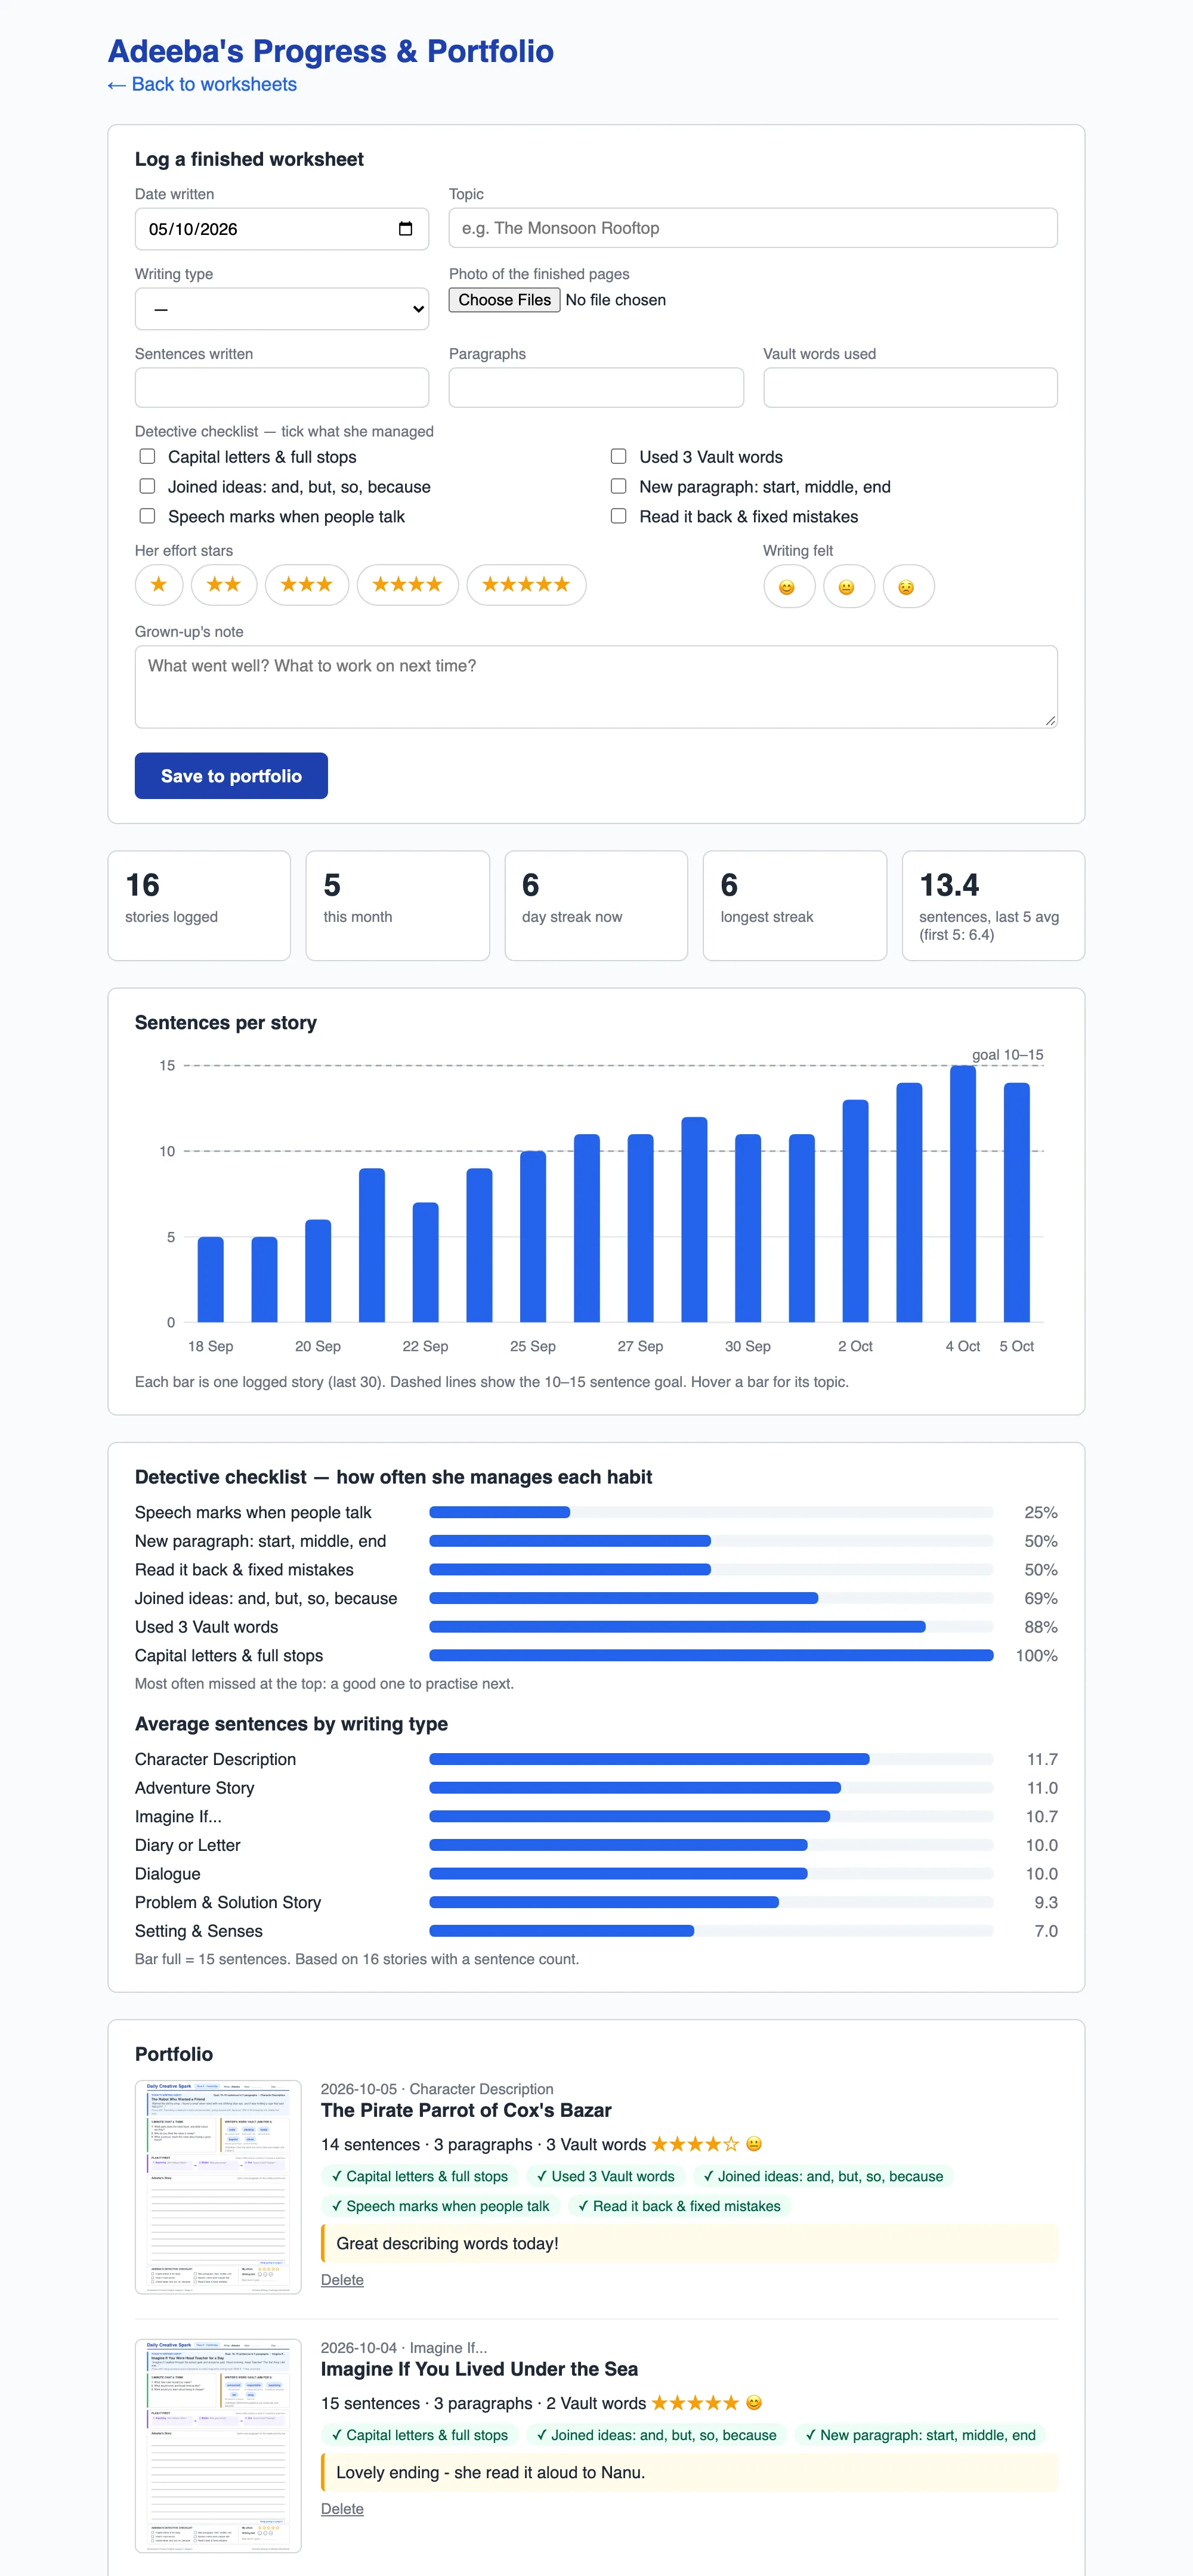
Task: Delete the Pirate Parrot portfolio entry
Action: point(342,2280)
